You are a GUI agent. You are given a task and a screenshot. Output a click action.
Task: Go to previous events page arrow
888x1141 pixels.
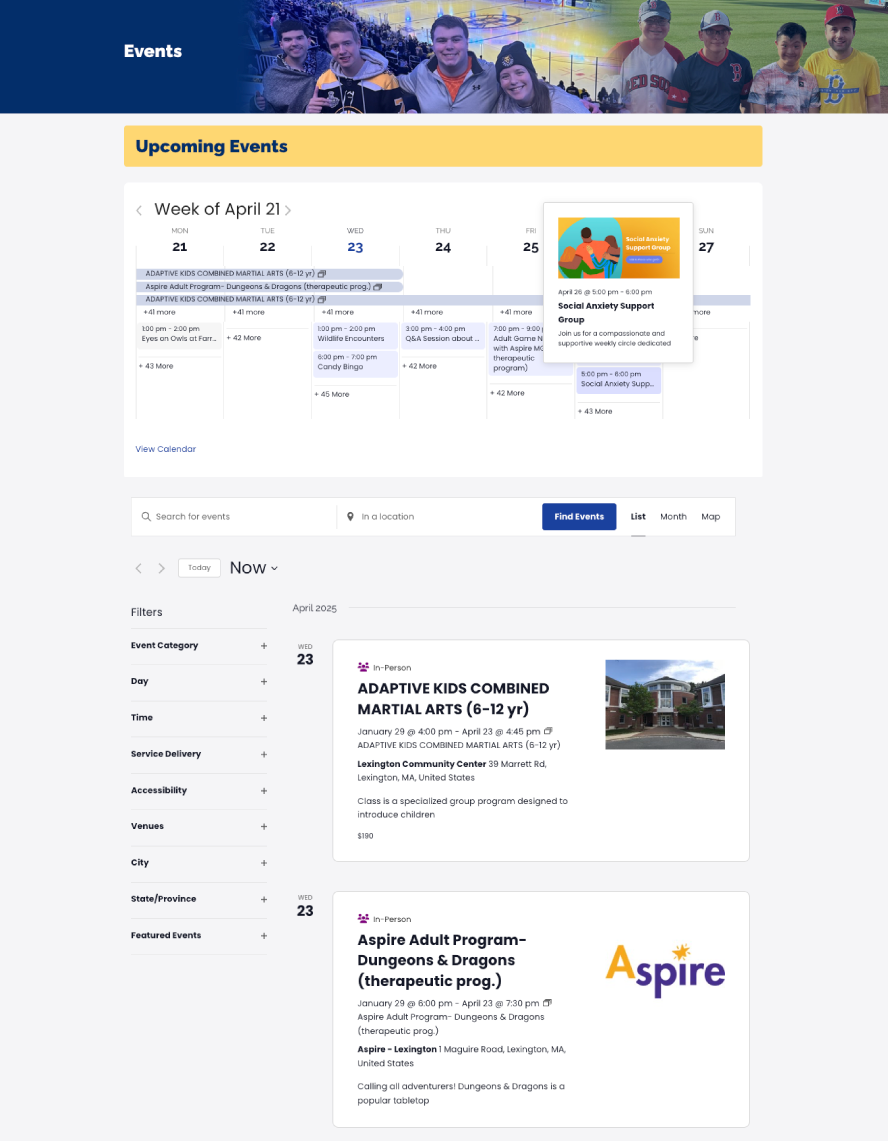pos(138,568)
